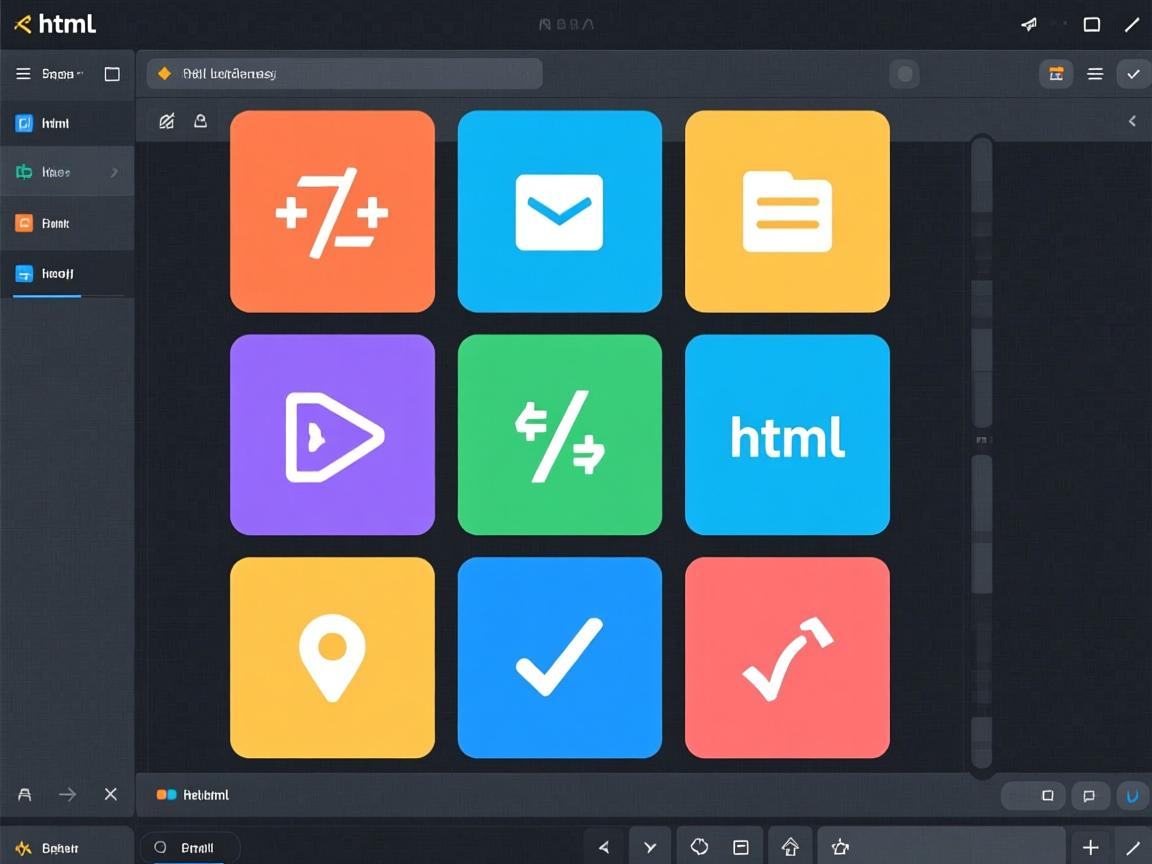Open the purple play video tile
The width and height of the screenshot is (1152, 864).
(332, 435)
